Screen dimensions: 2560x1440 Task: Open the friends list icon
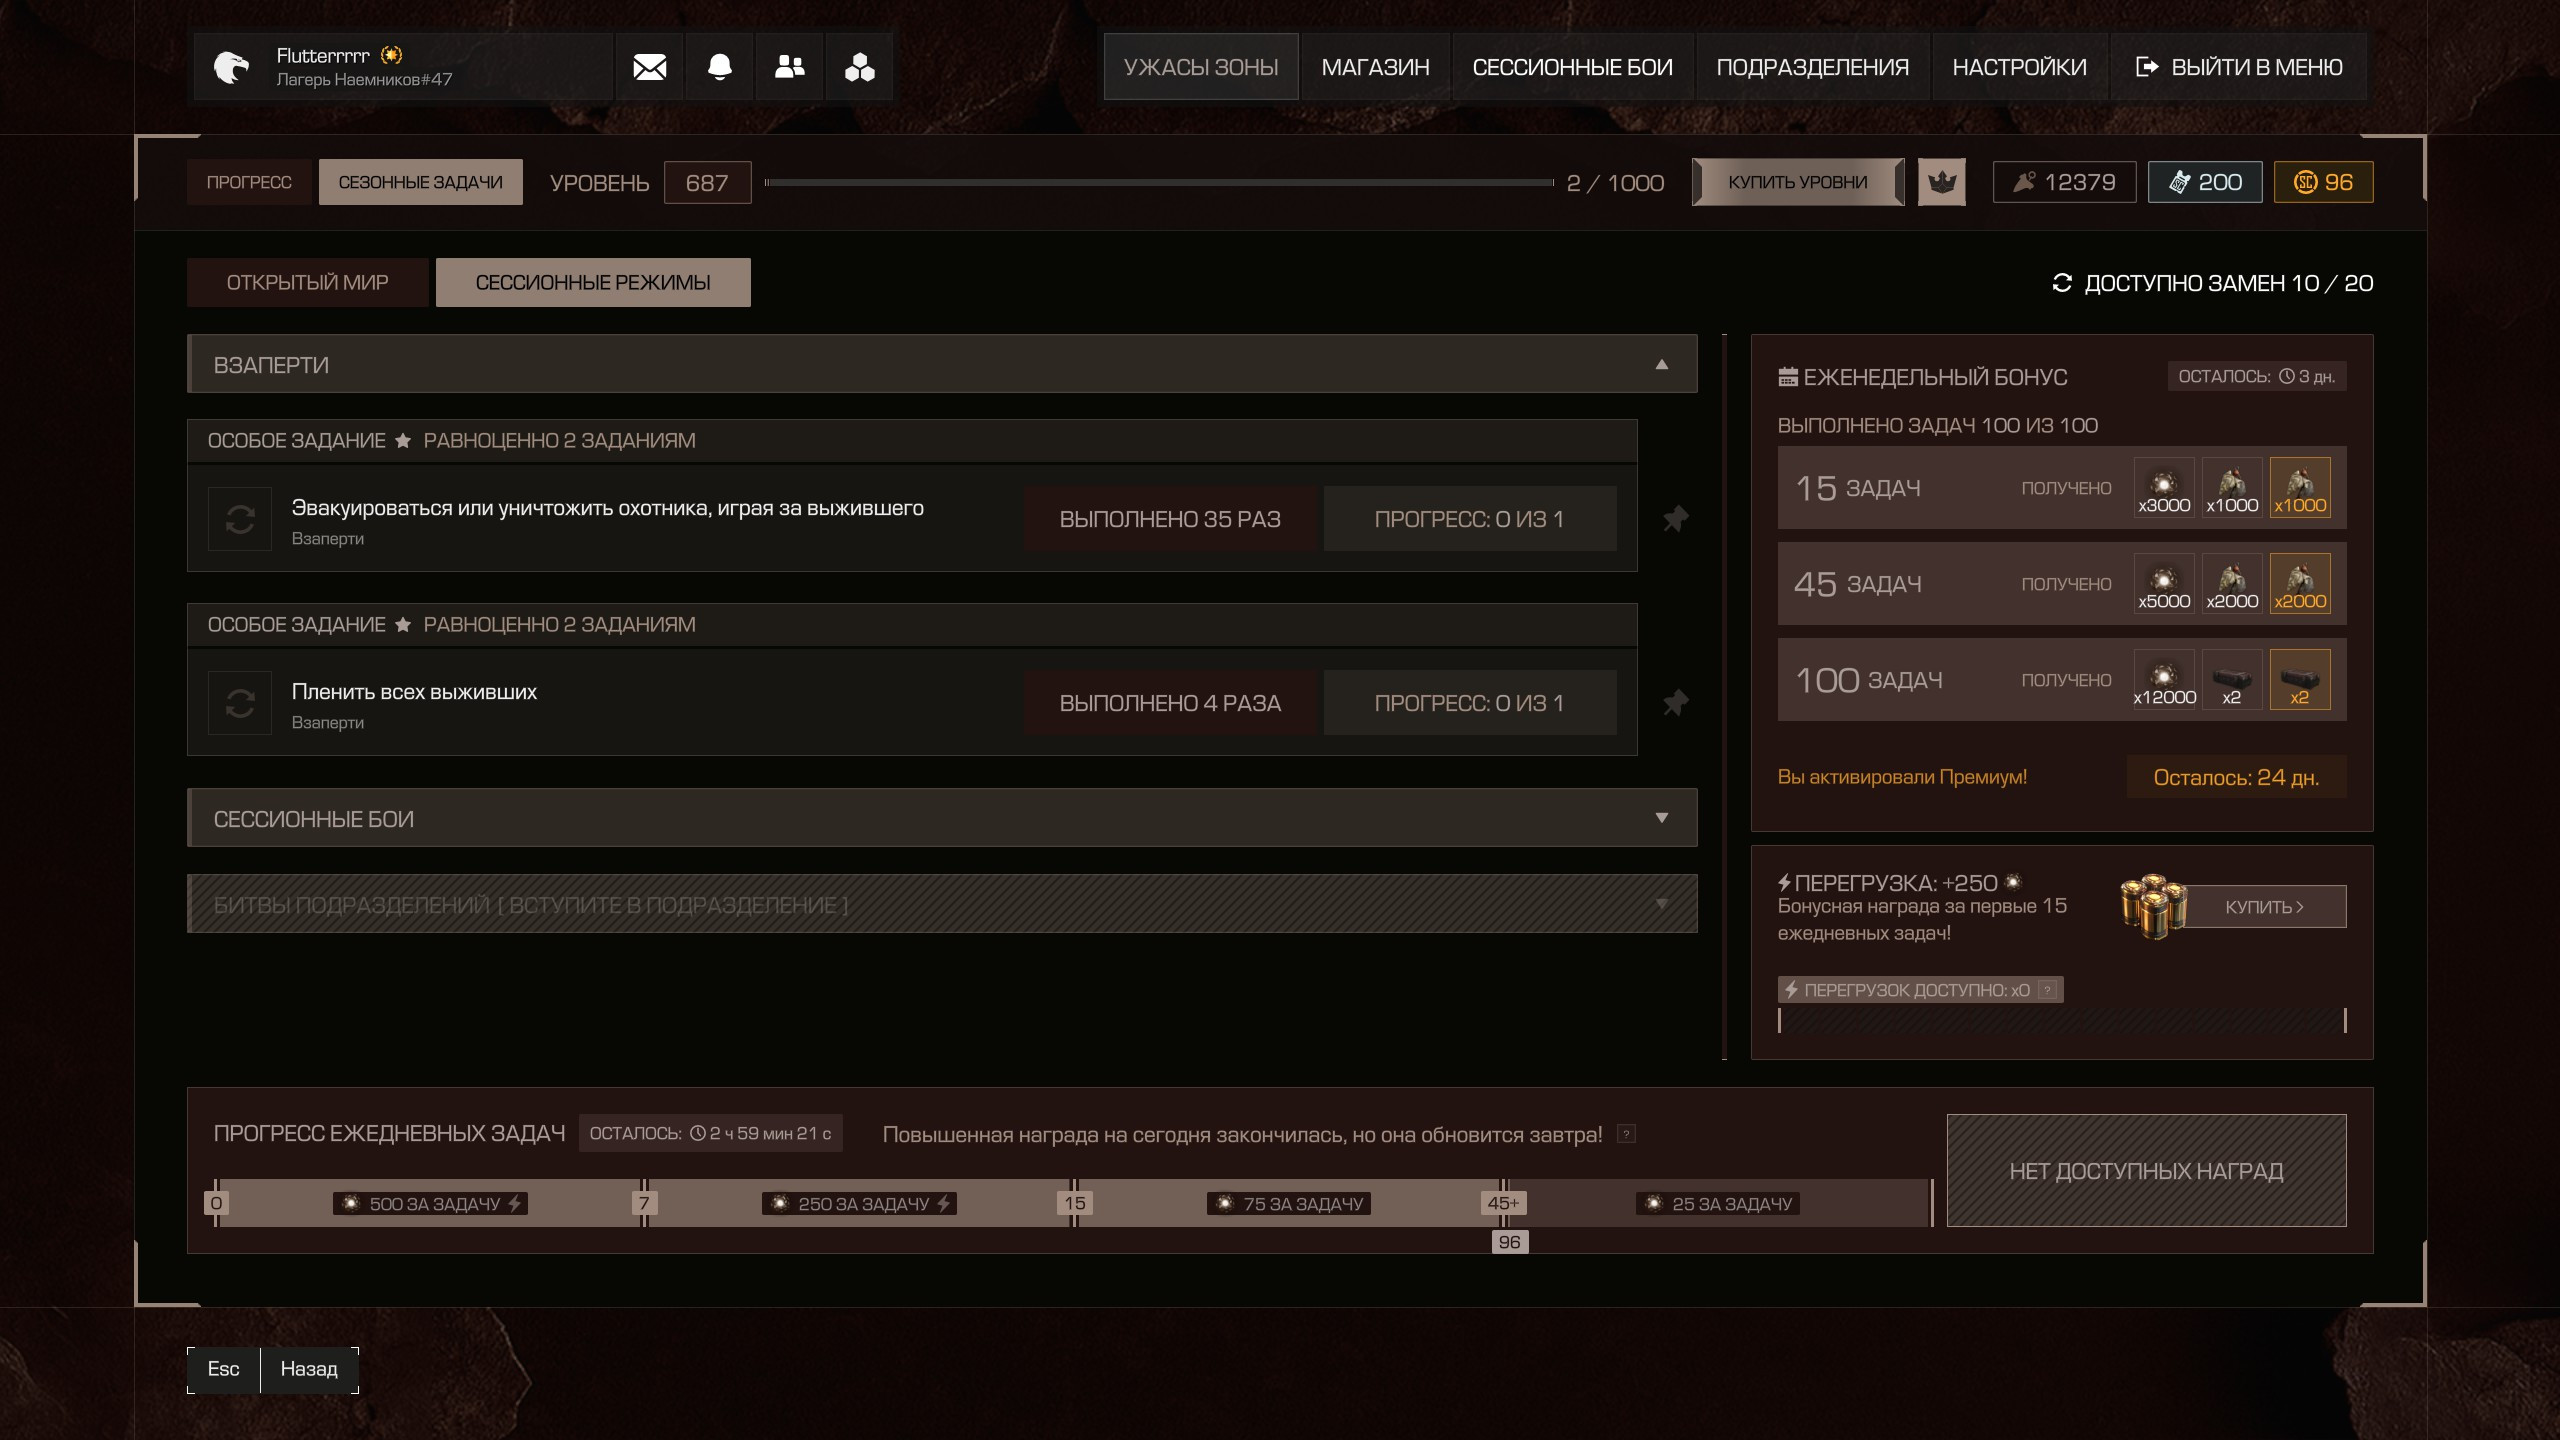[x=789, y=67]
